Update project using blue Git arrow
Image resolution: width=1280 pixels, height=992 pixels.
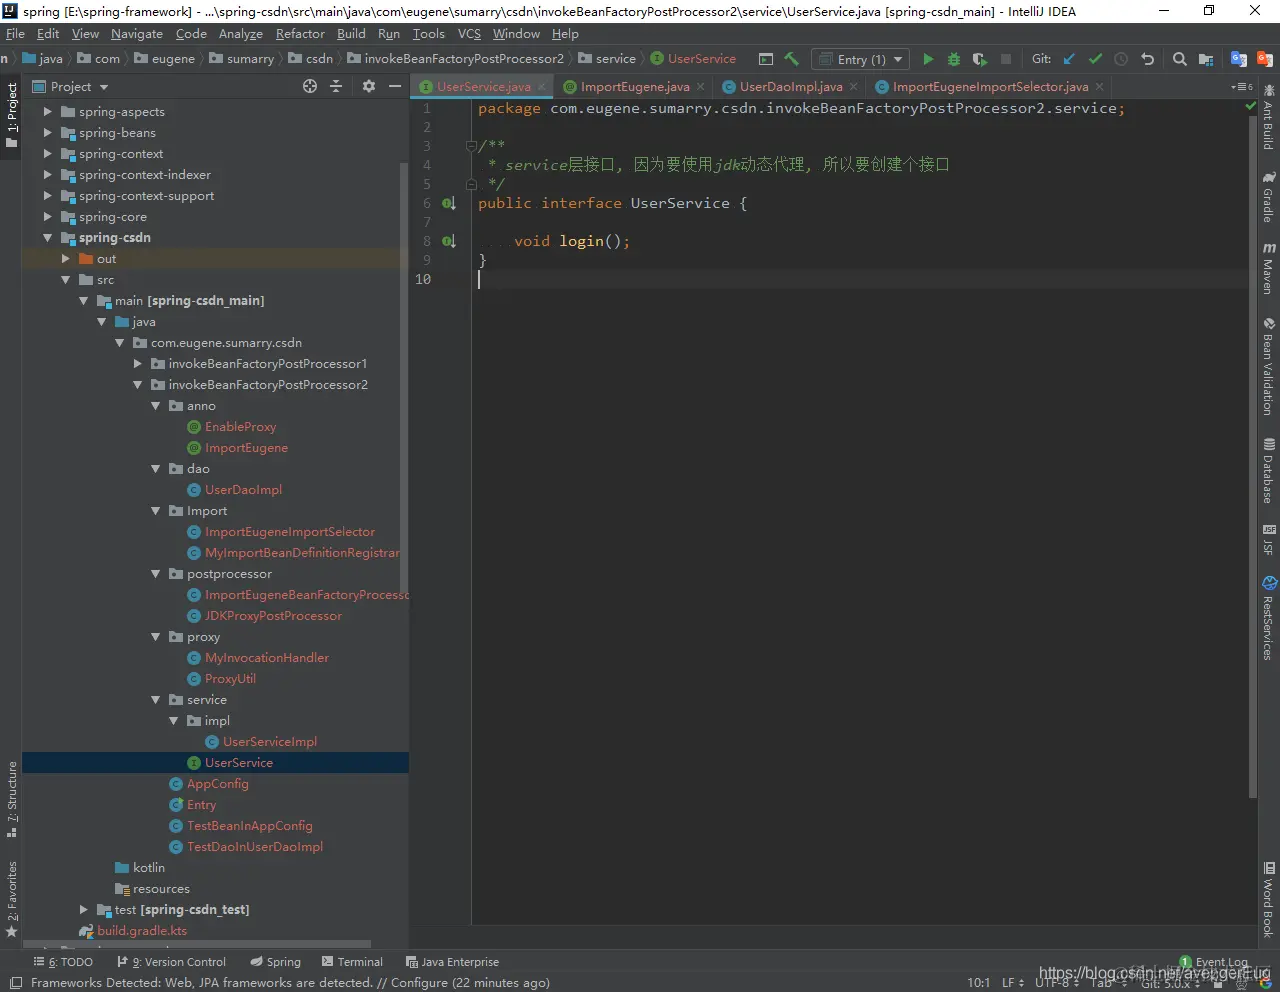tap(1069, 59)
